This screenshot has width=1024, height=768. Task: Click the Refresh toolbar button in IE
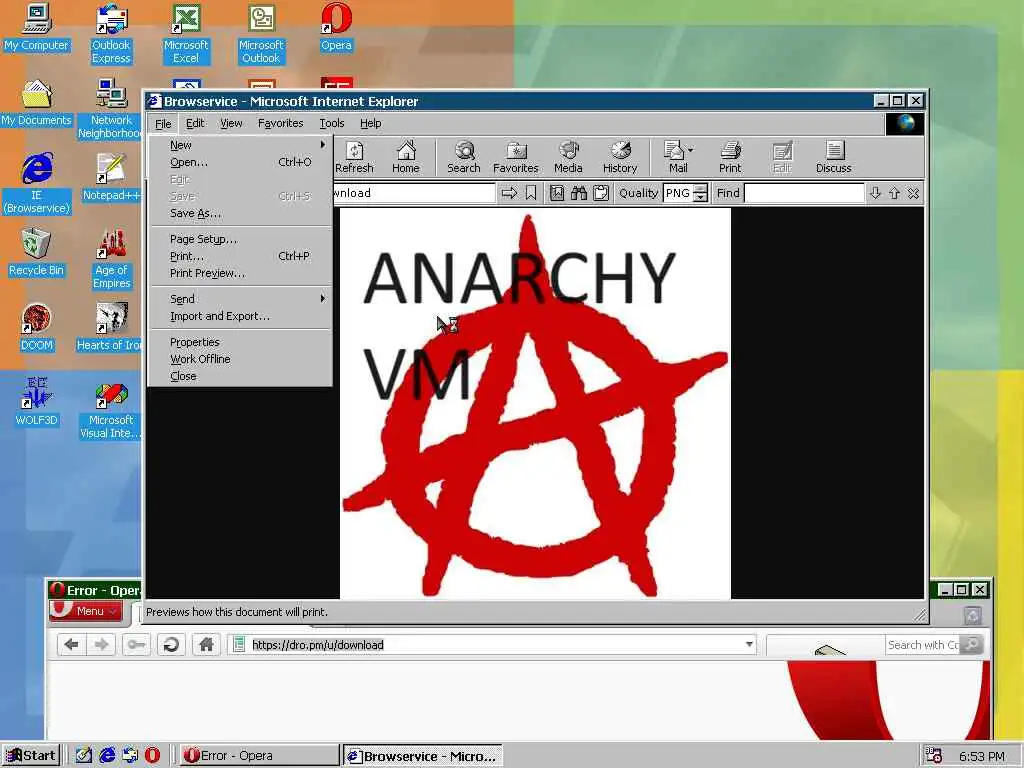354,157
